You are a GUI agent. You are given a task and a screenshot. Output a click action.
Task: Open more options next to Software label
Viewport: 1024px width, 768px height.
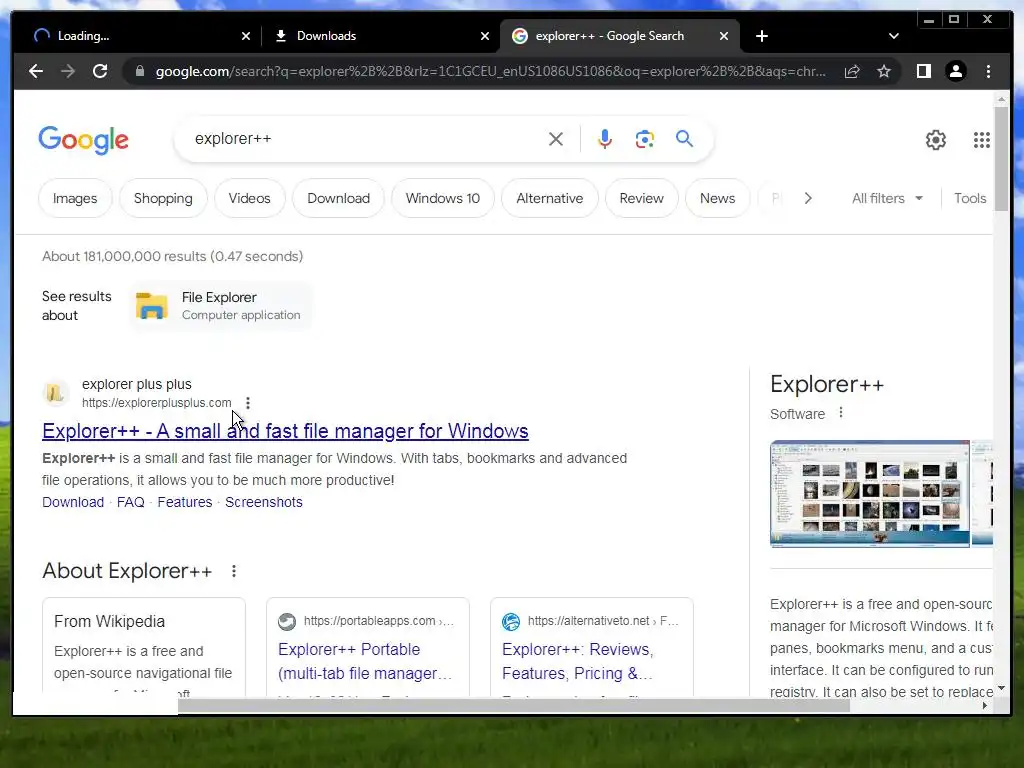pos(841,413)
